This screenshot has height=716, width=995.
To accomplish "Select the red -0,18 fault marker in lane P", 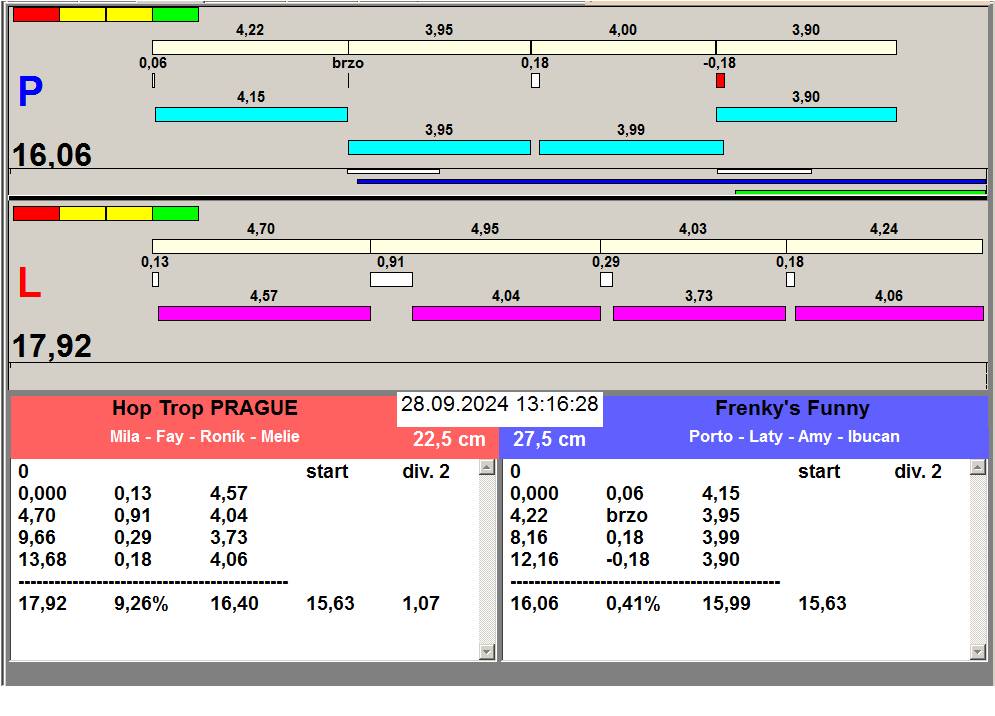I will pos(720,80).
